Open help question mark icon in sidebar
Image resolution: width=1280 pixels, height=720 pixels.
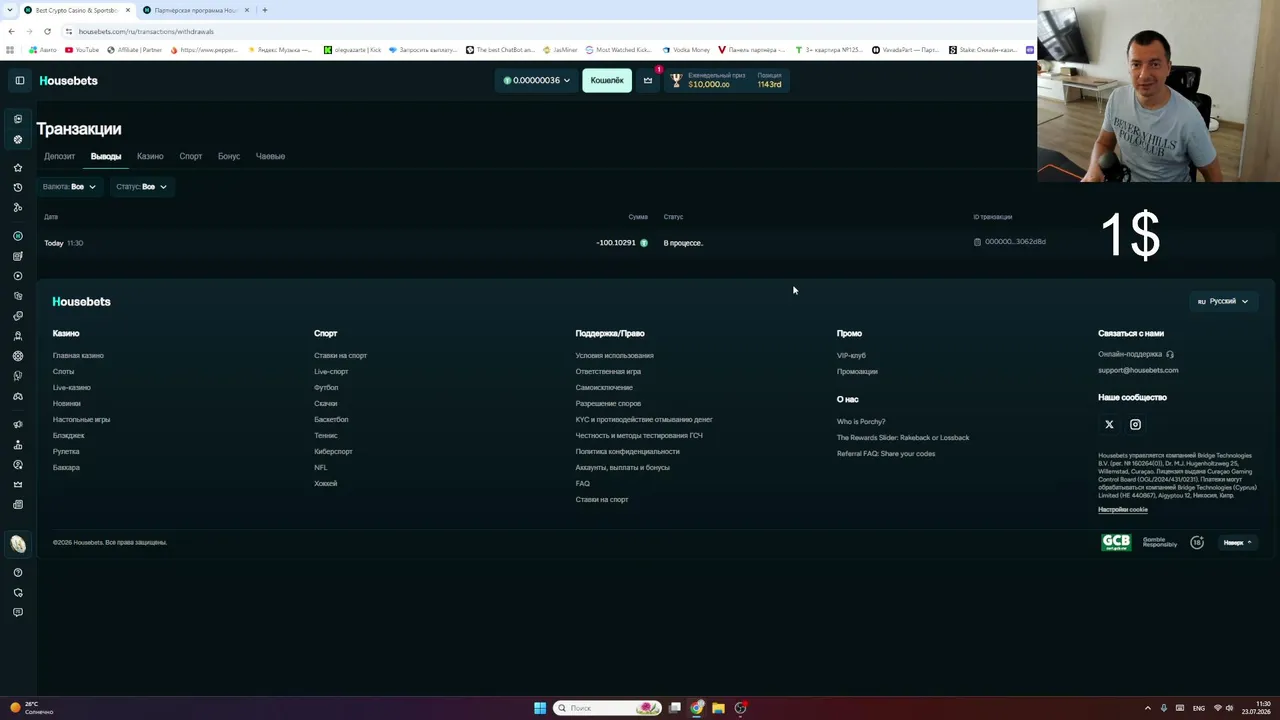(18, 572)
